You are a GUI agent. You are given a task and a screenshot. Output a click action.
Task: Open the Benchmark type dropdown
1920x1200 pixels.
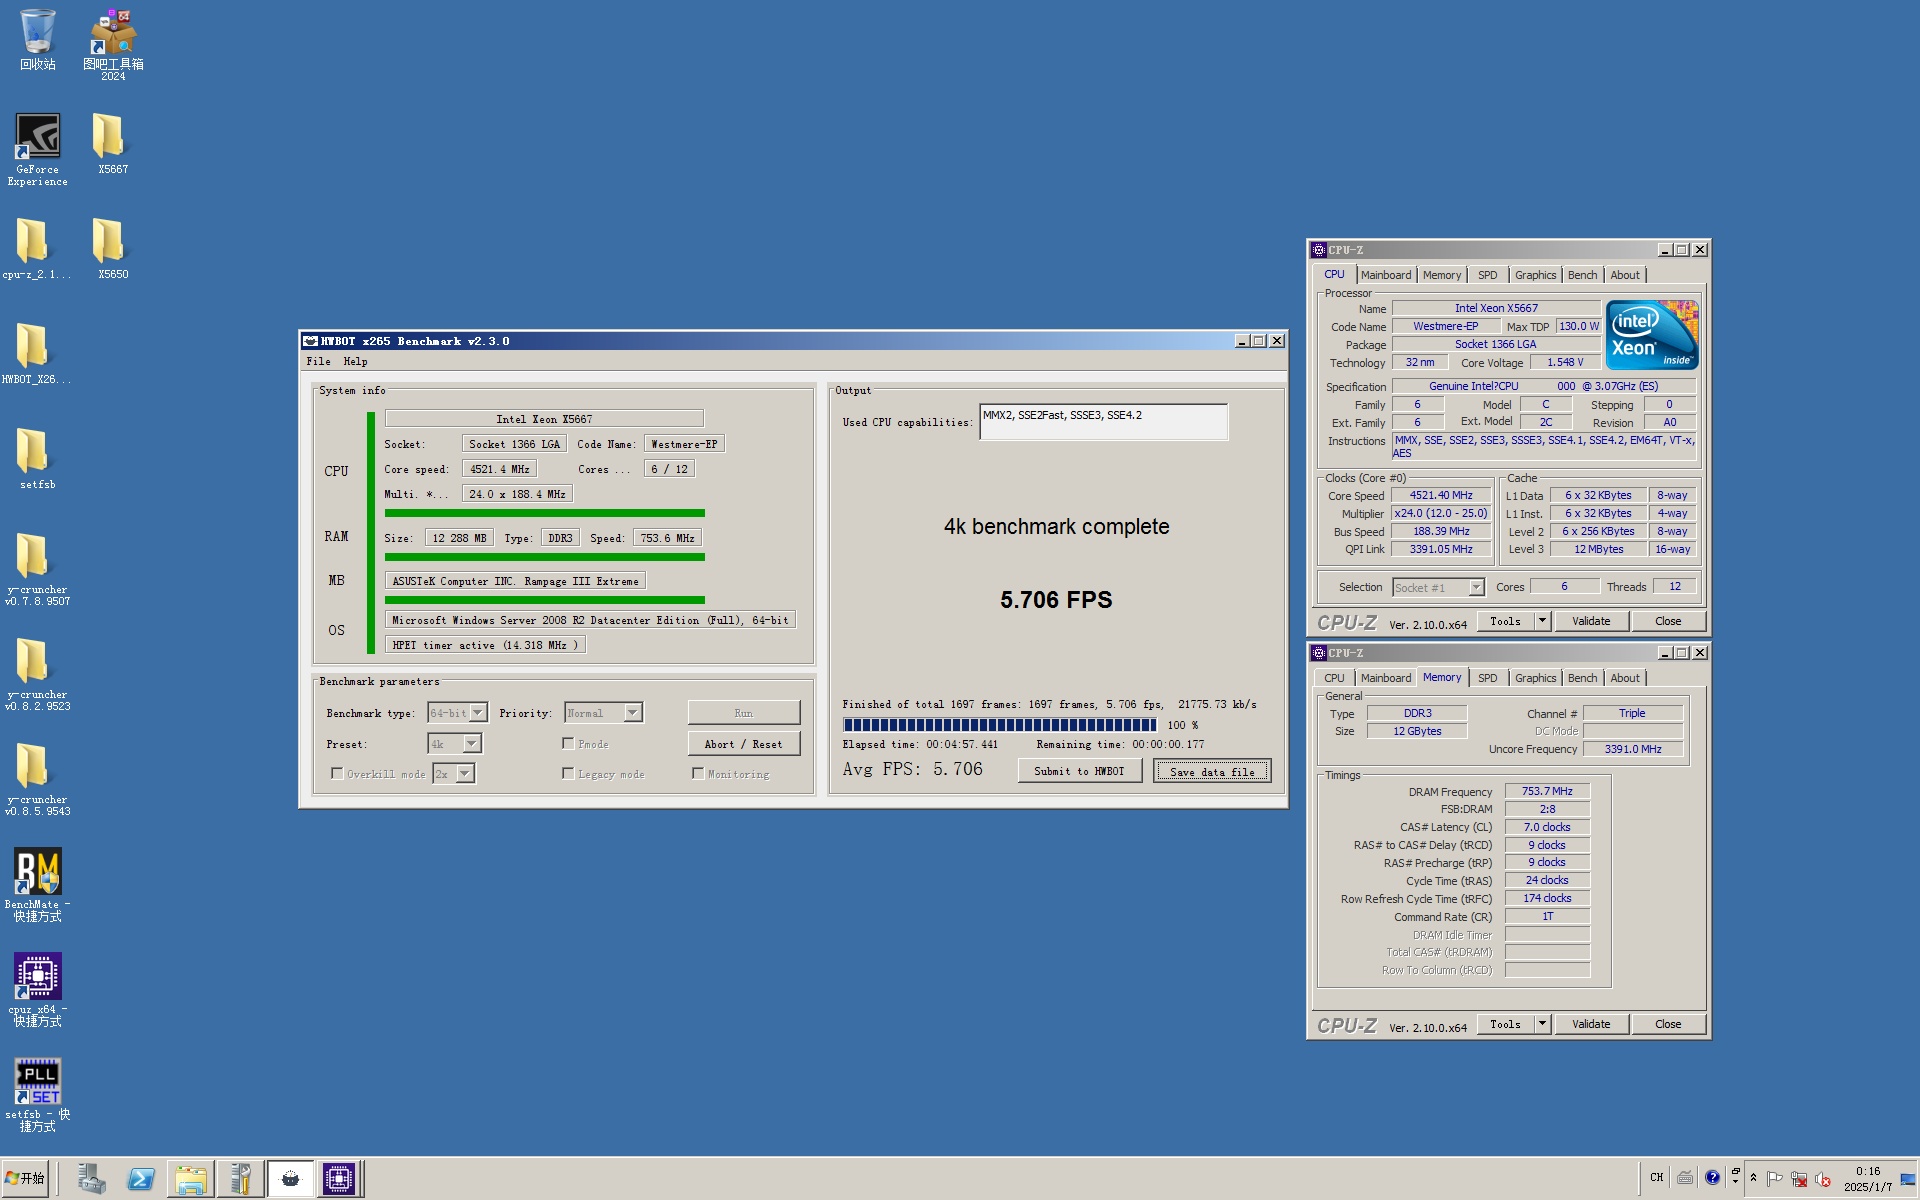478,713
